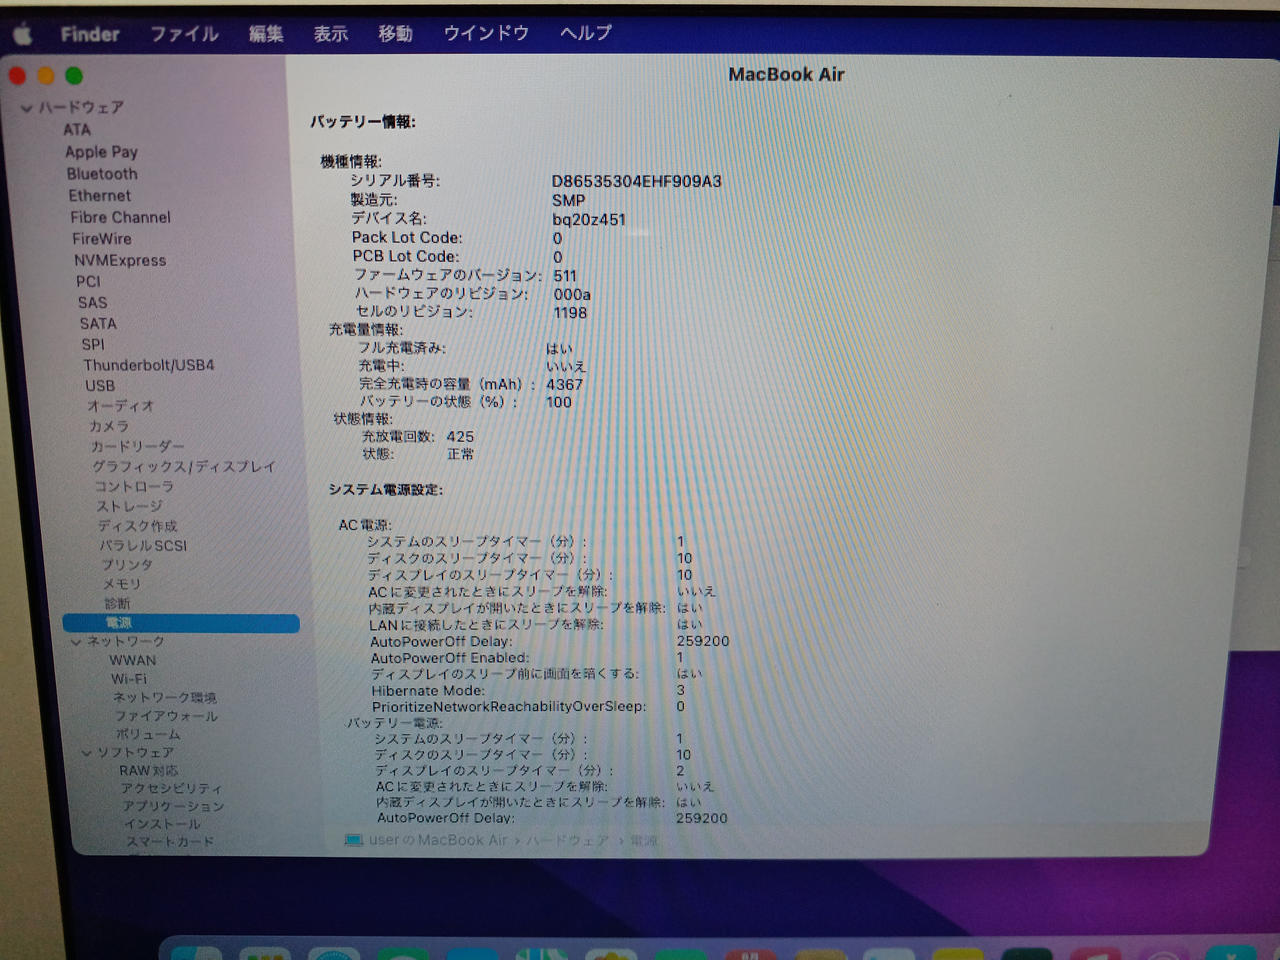The image size is (1280, 960).
Task: Select PCI in the sidebar
Action: (x=88, y=281)
